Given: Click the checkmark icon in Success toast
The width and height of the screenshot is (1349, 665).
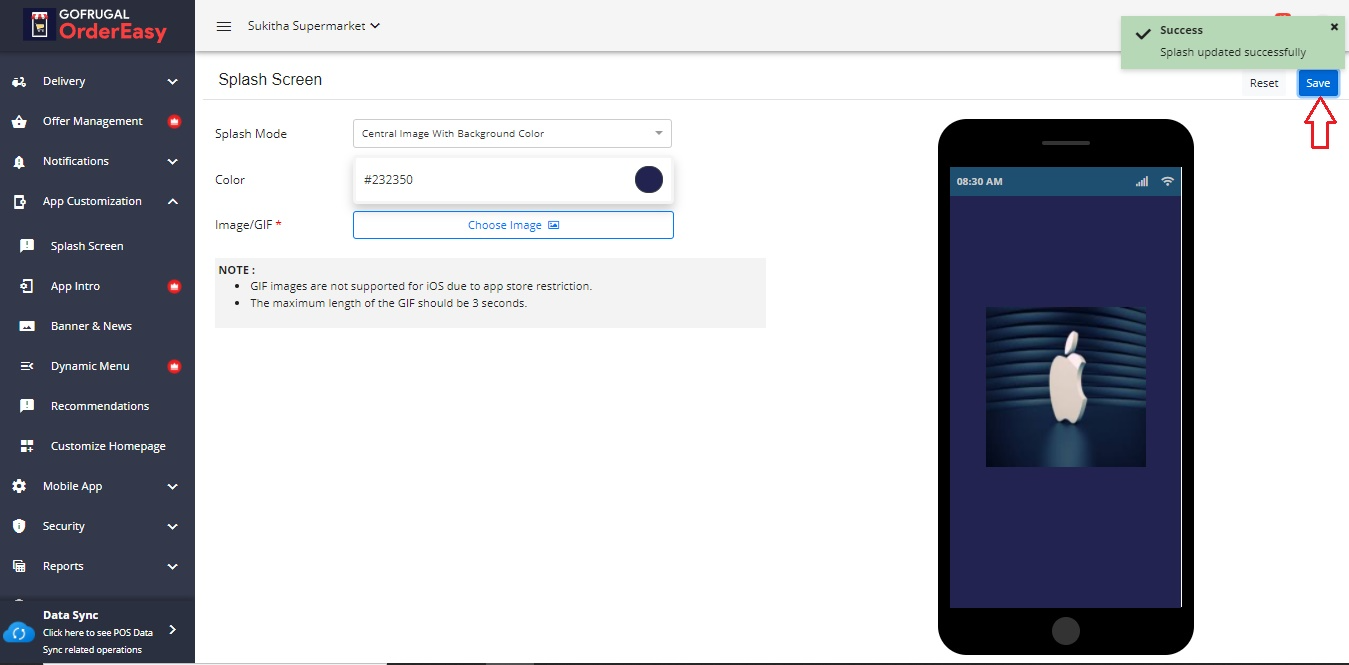Looking at the screenshot, I should (1143, 33).
